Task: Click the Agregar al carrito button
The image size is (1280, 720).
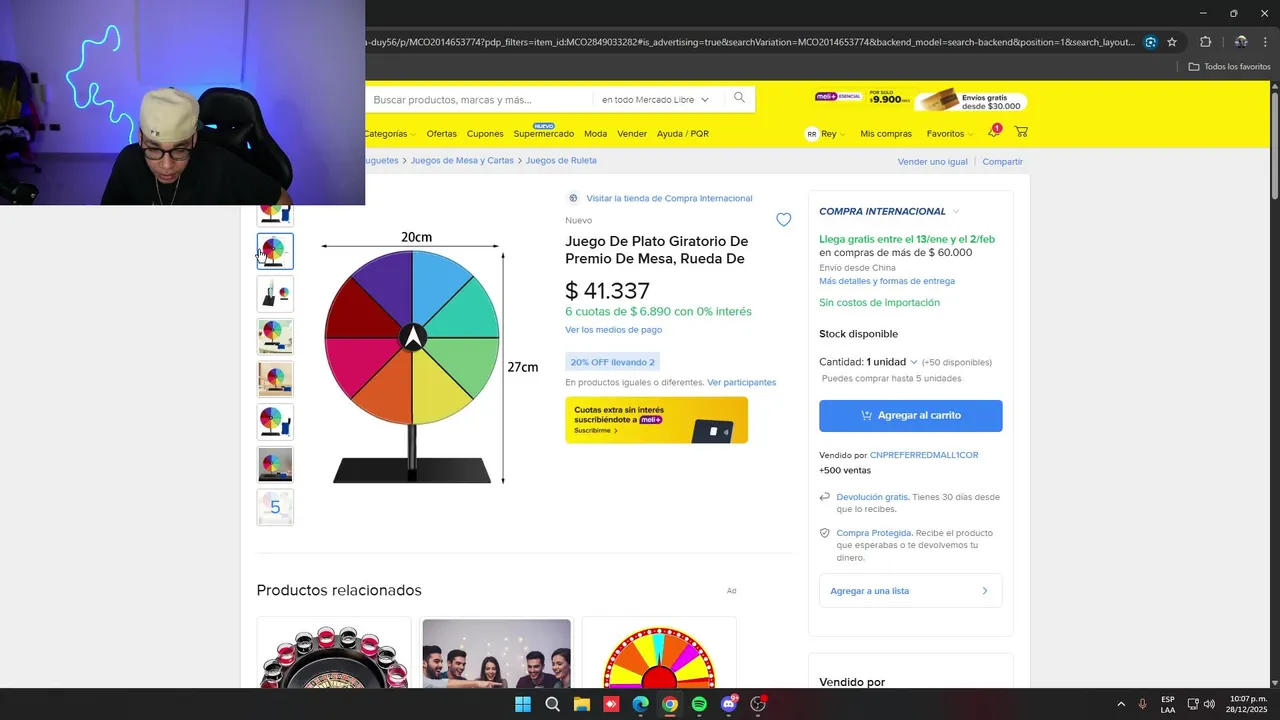Action: (x=910, y=416)
